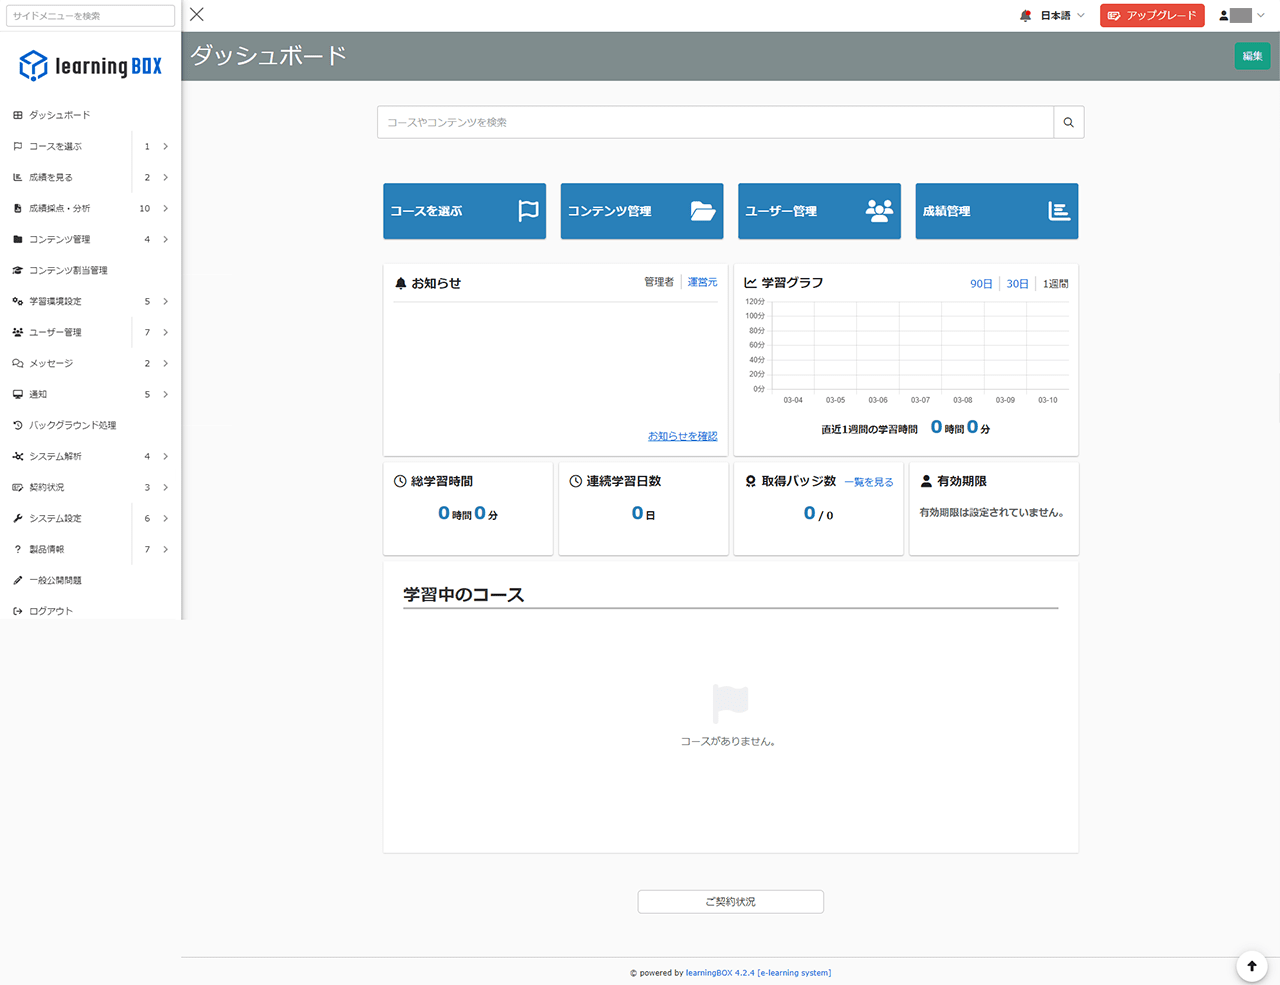Click the scroll-to-top arrow button
The image size is (1280, 985).
point(1251,966)
